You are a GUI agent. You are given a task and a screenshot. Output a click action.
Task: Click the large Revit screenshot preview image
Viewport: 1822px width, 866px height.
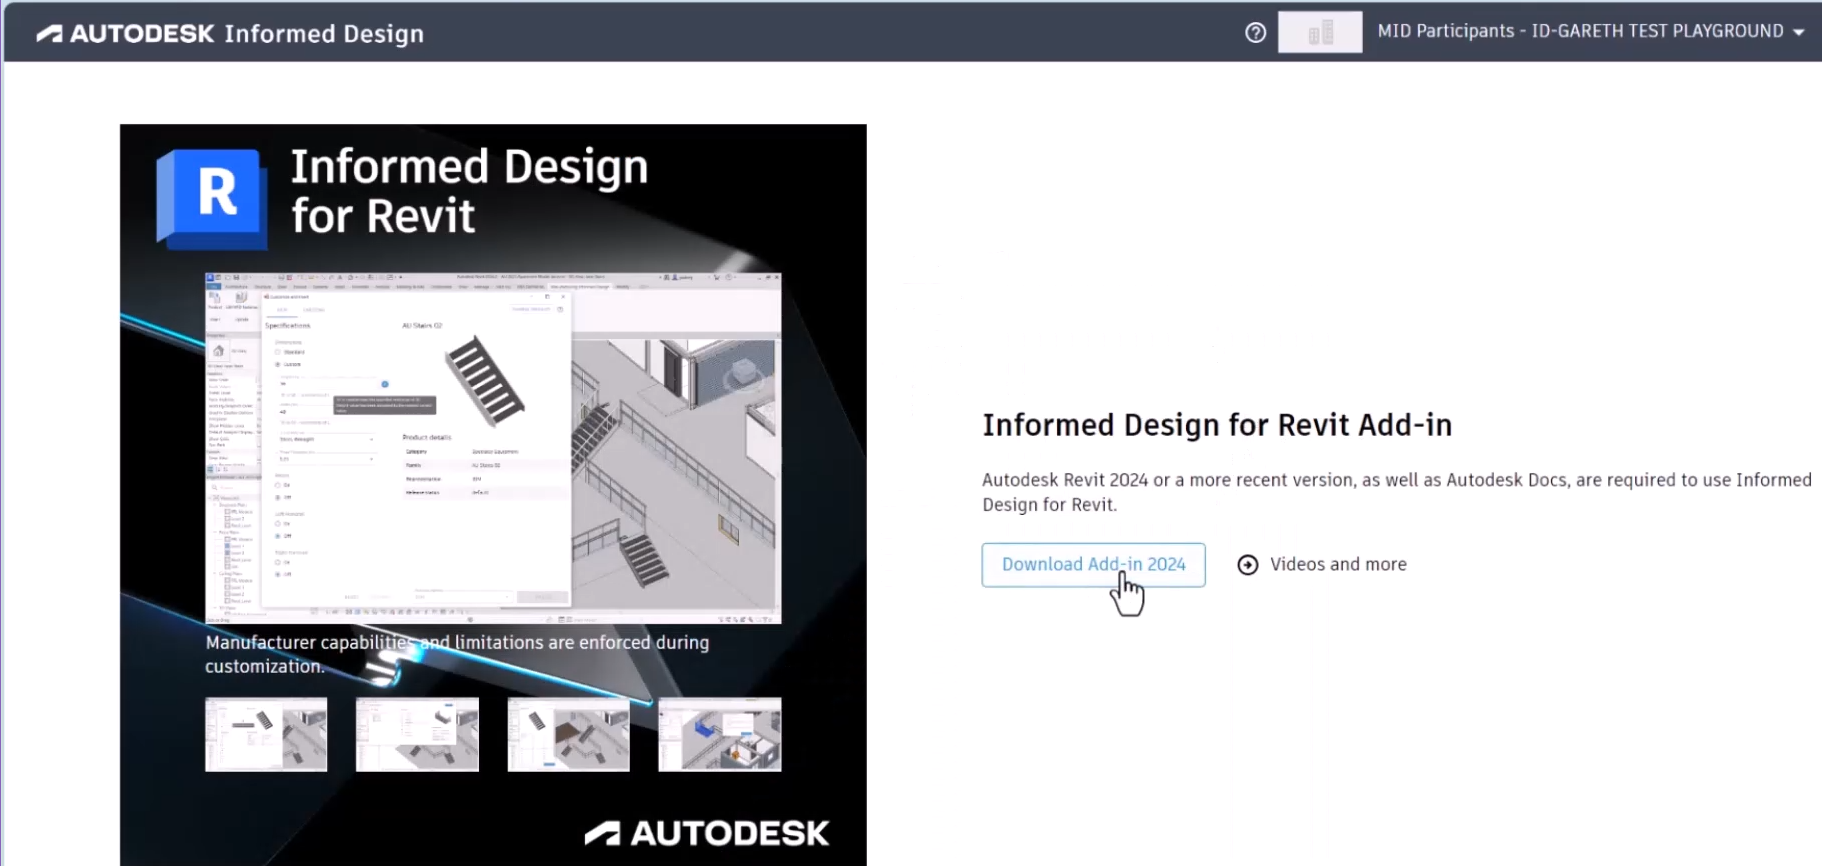[x=493, y=448]
